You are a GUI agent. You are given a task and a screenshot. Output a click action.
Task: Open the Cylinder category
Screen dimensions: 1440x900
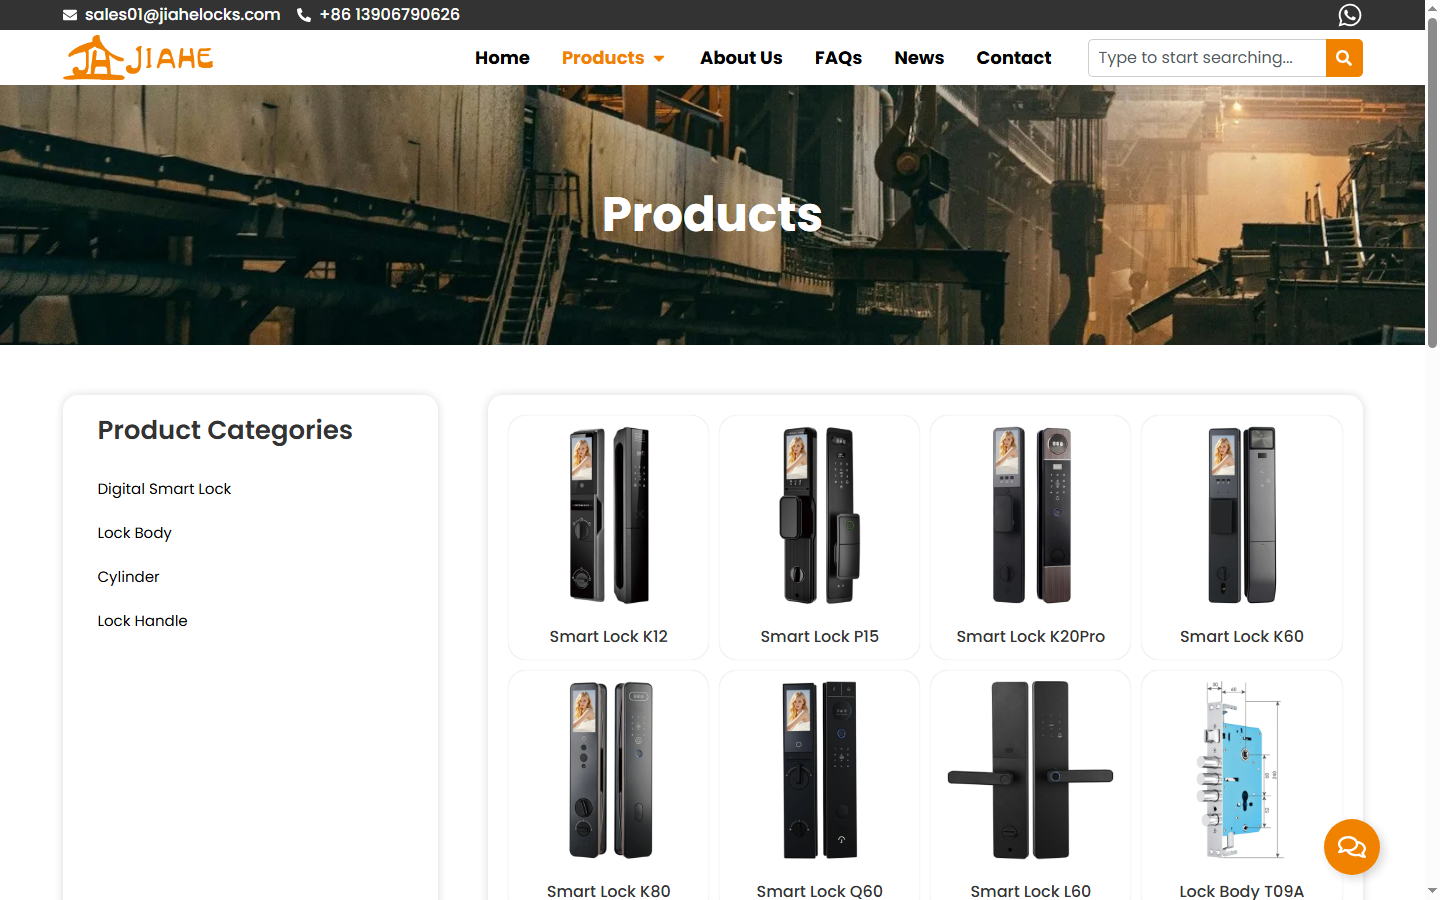point(128,577)
